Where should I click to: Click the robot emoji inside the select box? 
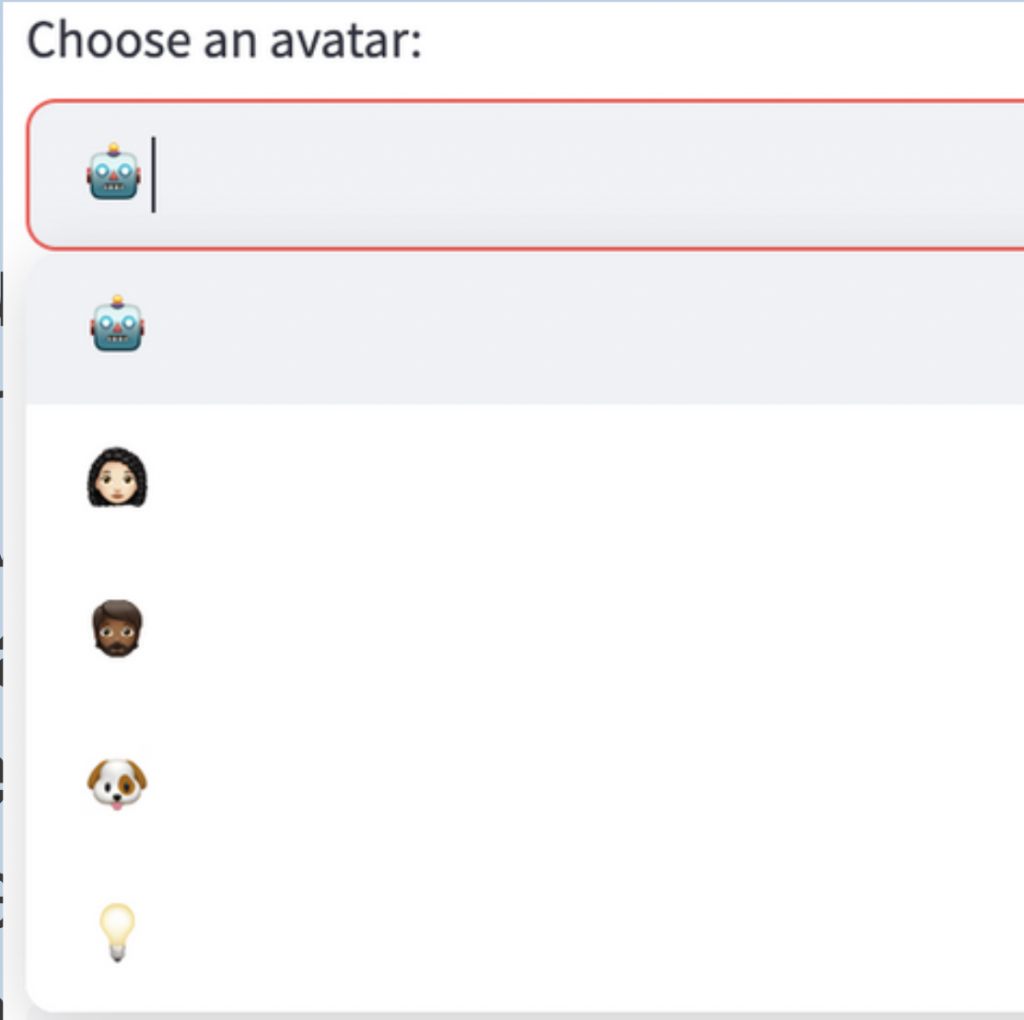pos(114,172)
